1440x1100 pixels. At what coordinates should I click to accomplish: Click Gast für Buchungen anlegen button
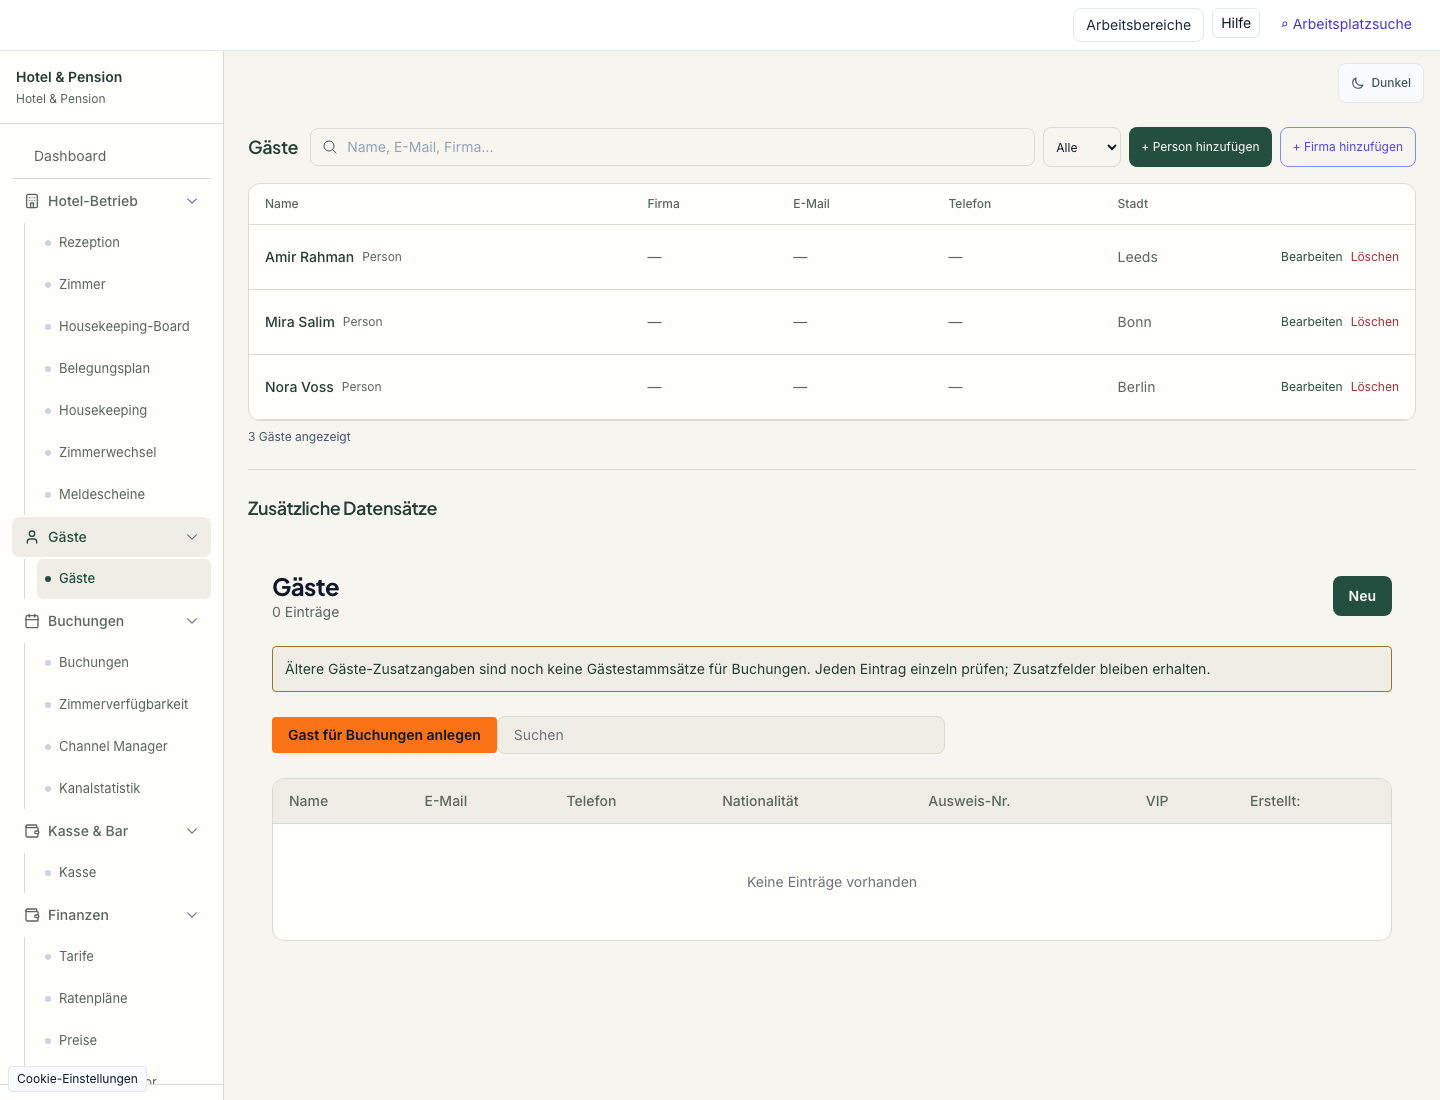[384, 735]
